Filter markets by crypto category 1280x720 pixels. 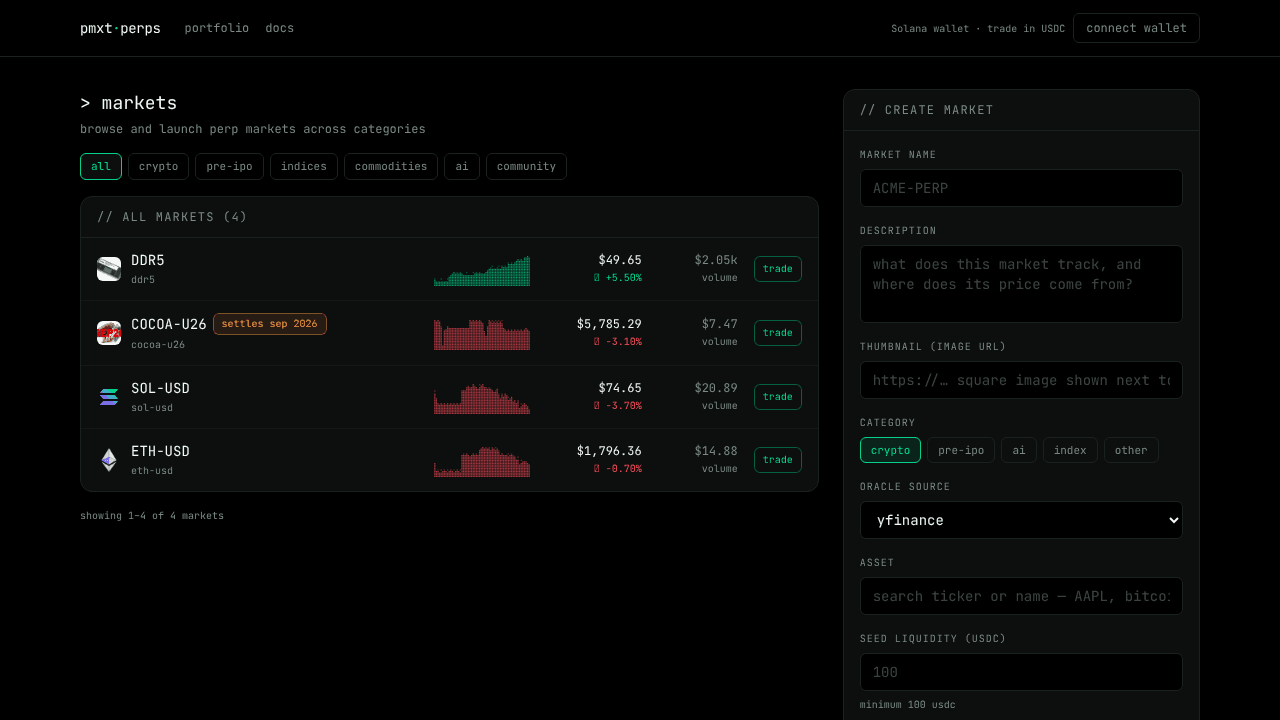[158, 166]
